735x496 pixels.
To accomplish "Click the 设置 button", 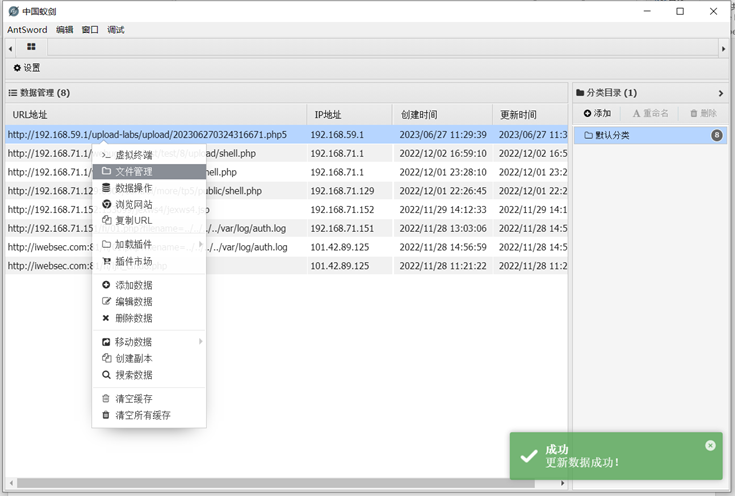I will [x=27, y=68].
